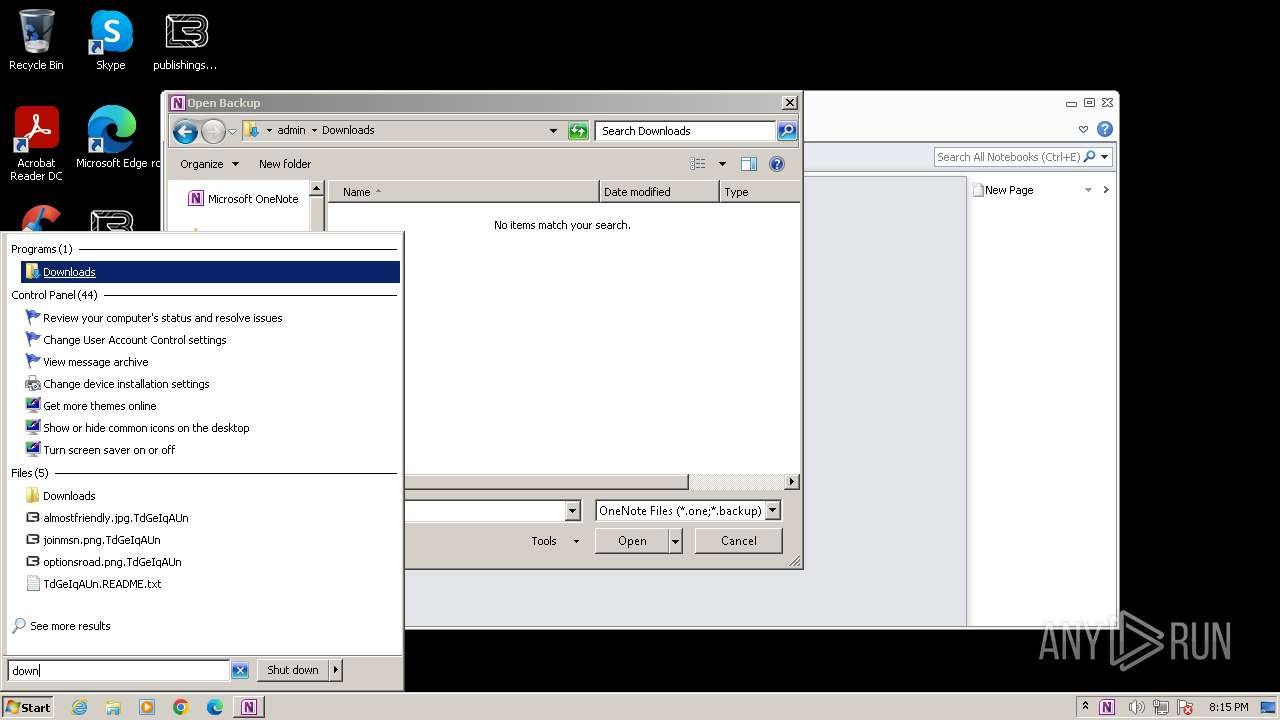Open OneNote help icon at top right

click(x=1105, y=130)
